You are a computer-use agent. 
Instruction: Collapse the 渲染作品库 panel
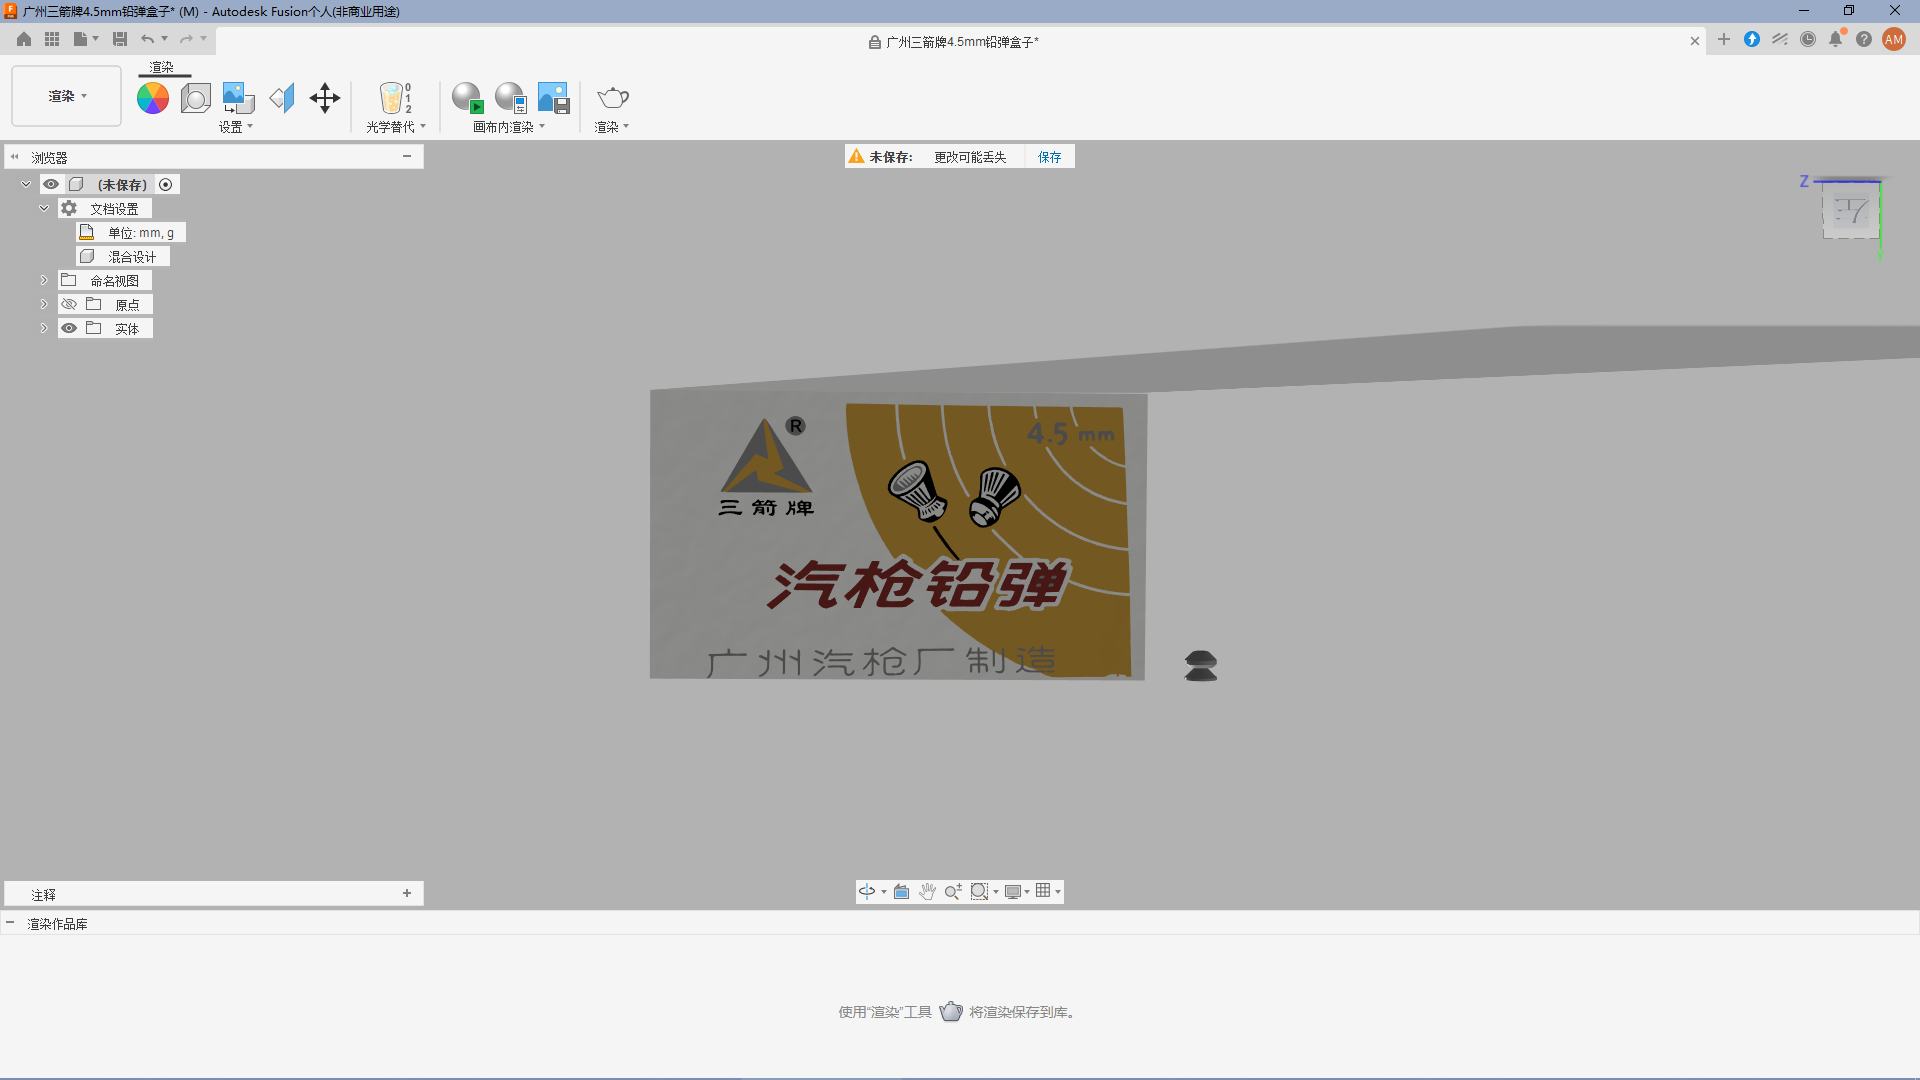[10, 923]
